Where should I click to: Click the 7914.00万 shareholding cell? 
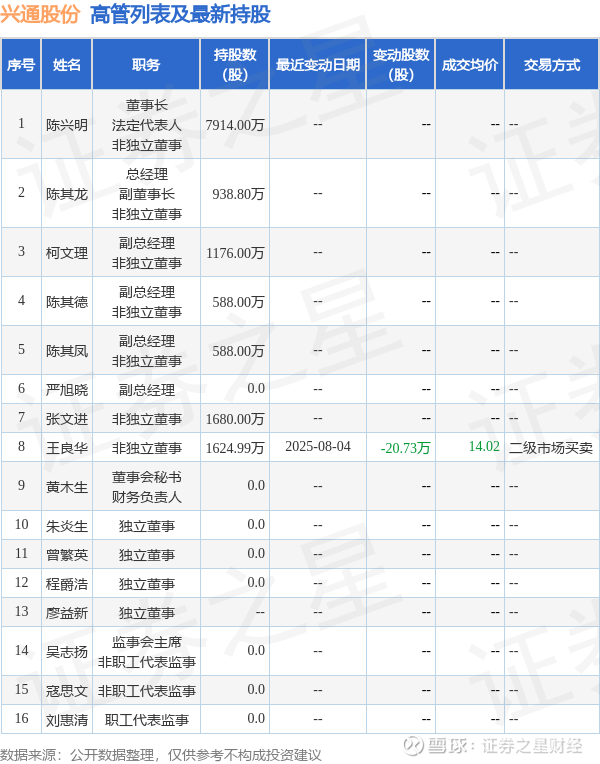click(235, 125)
